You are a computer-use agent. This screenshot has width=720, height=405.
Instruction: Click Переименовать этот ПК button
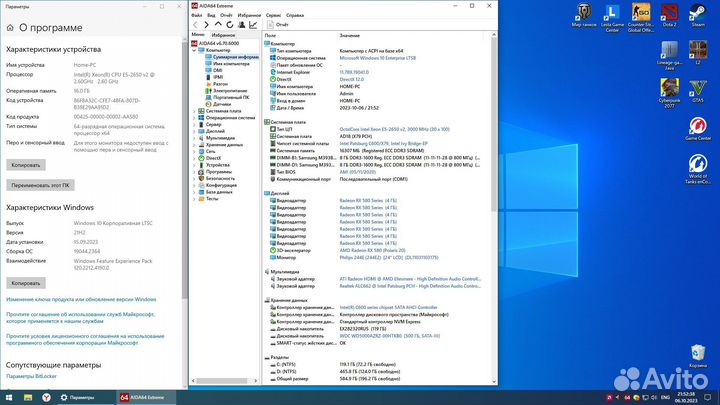coord(40,186)
